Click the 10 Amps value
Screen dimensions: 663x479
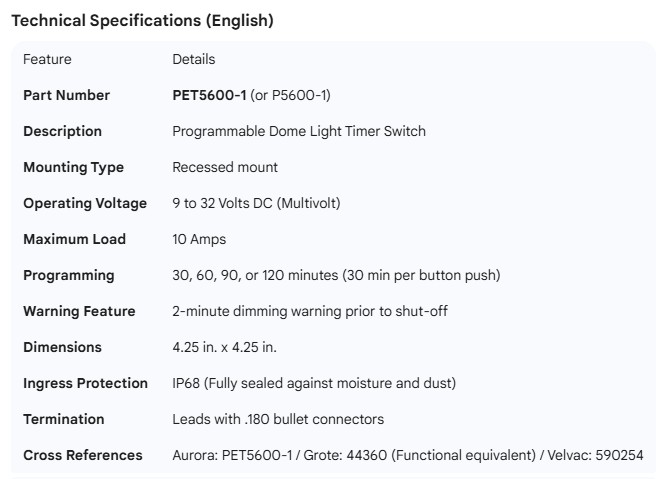(199, 239)
